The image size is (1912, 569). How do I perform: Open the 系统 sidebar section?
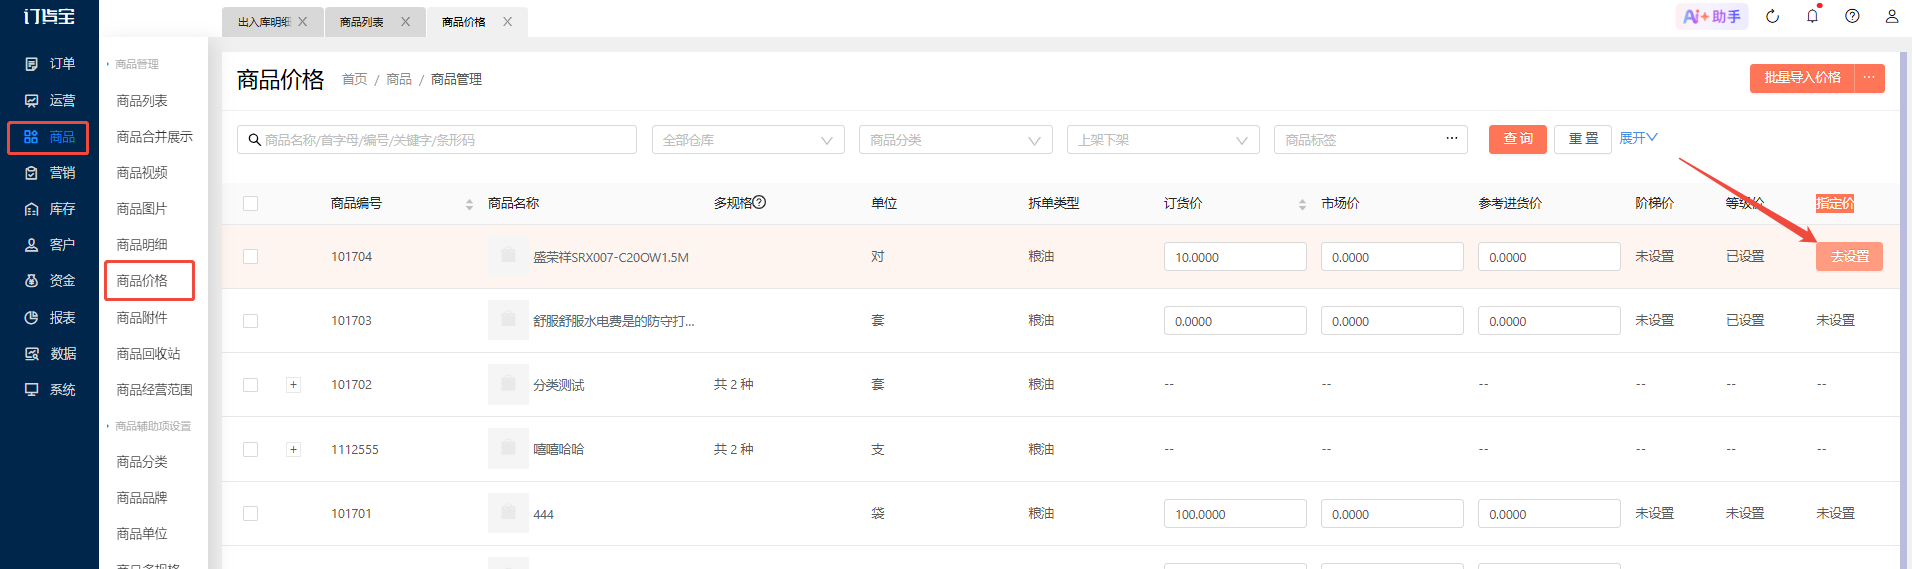pyautogui.click(x=49, y=390)
